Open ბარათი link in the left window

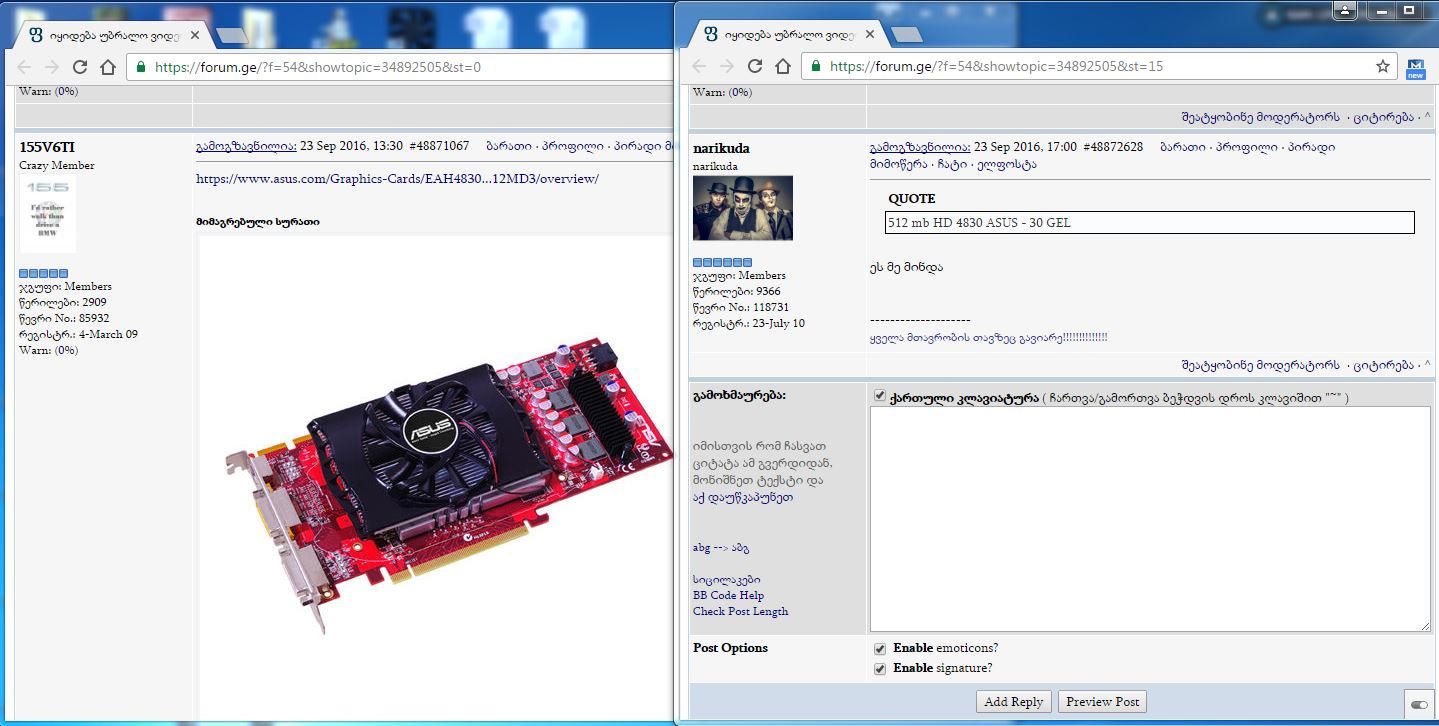(x=508, y=146)
